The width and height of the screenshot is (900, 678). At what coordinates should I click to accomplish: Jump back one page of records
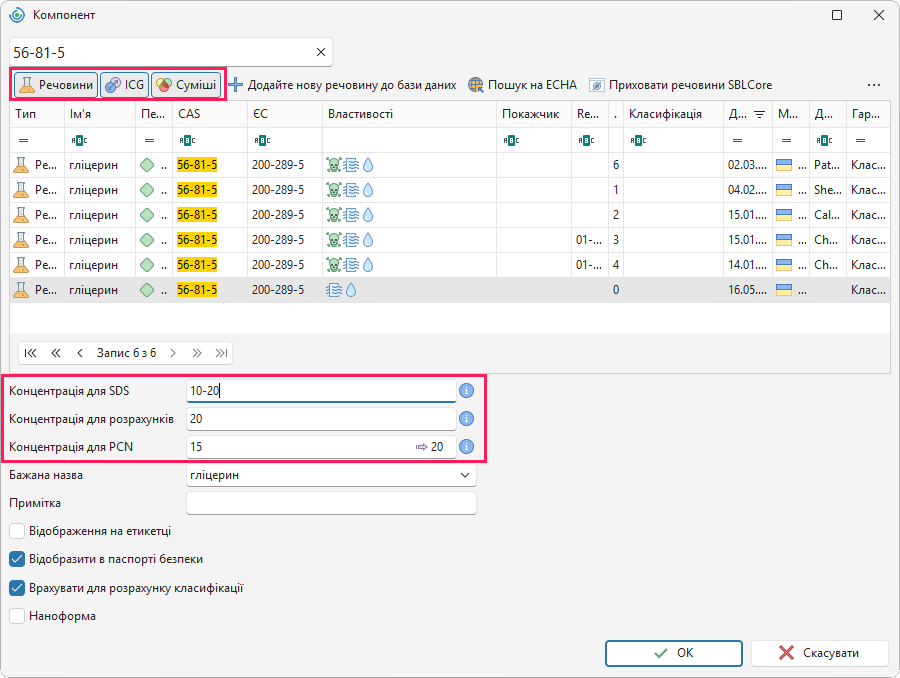(56, 353)
